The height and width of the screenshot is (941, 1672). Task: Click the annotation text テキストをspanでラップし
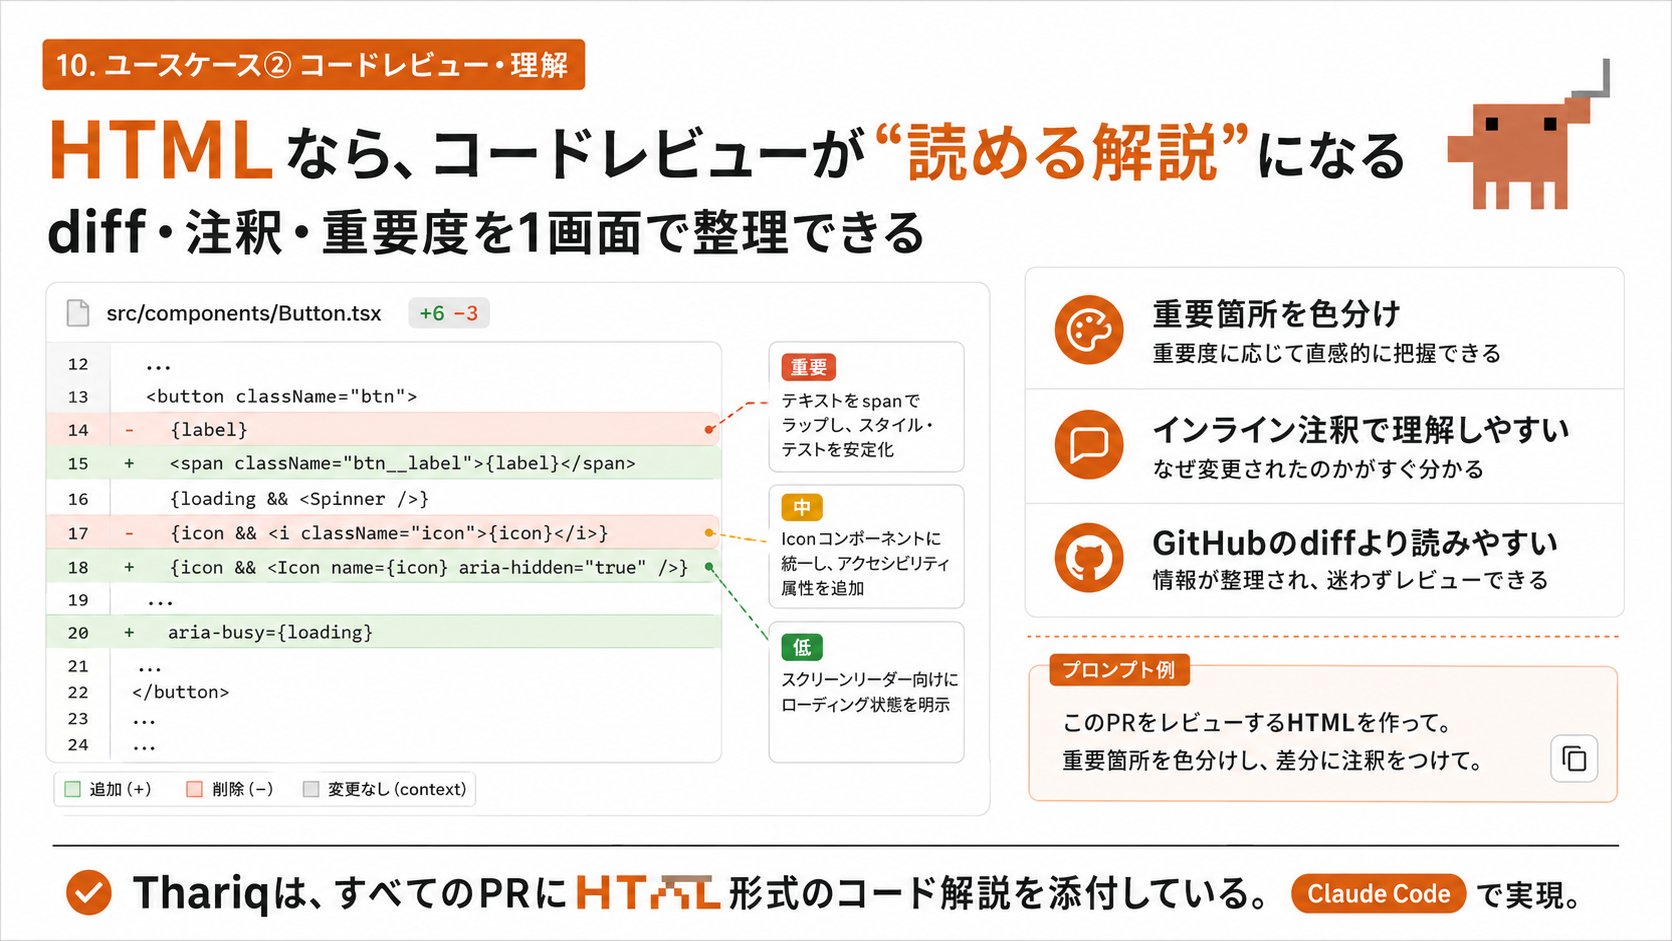[857, 425]
